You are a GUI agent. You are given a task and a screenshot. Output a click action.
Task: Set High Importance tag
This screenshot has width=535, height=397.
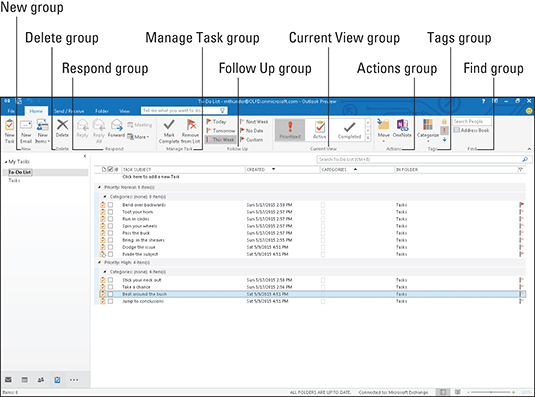[444, 130]
